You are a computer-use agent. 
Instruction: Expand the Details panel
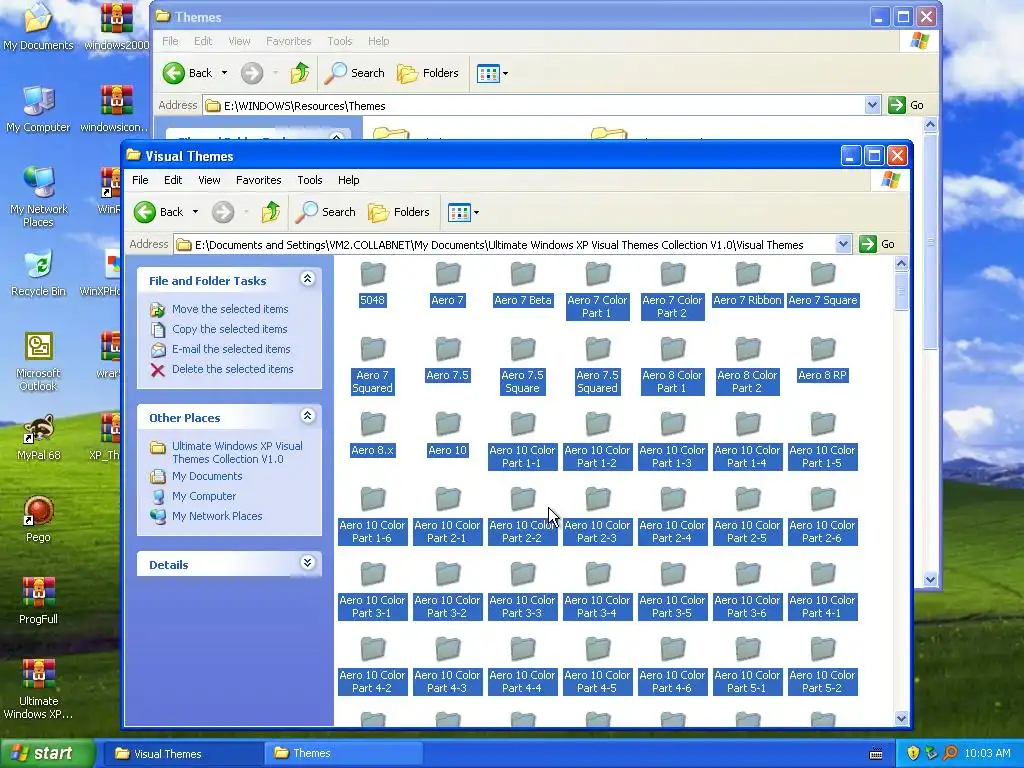(308, 563)
